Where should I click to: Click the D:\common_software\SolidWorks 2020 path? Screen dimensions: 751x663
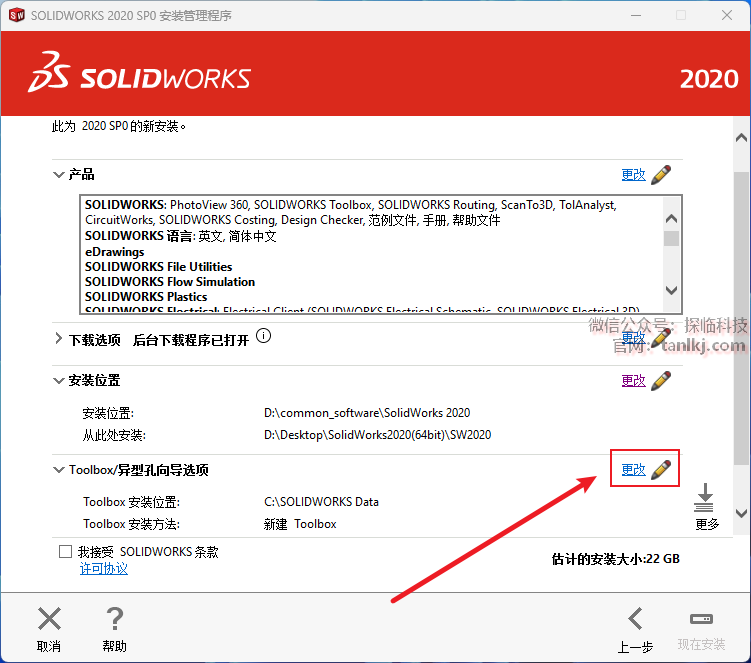click(367, 412)
